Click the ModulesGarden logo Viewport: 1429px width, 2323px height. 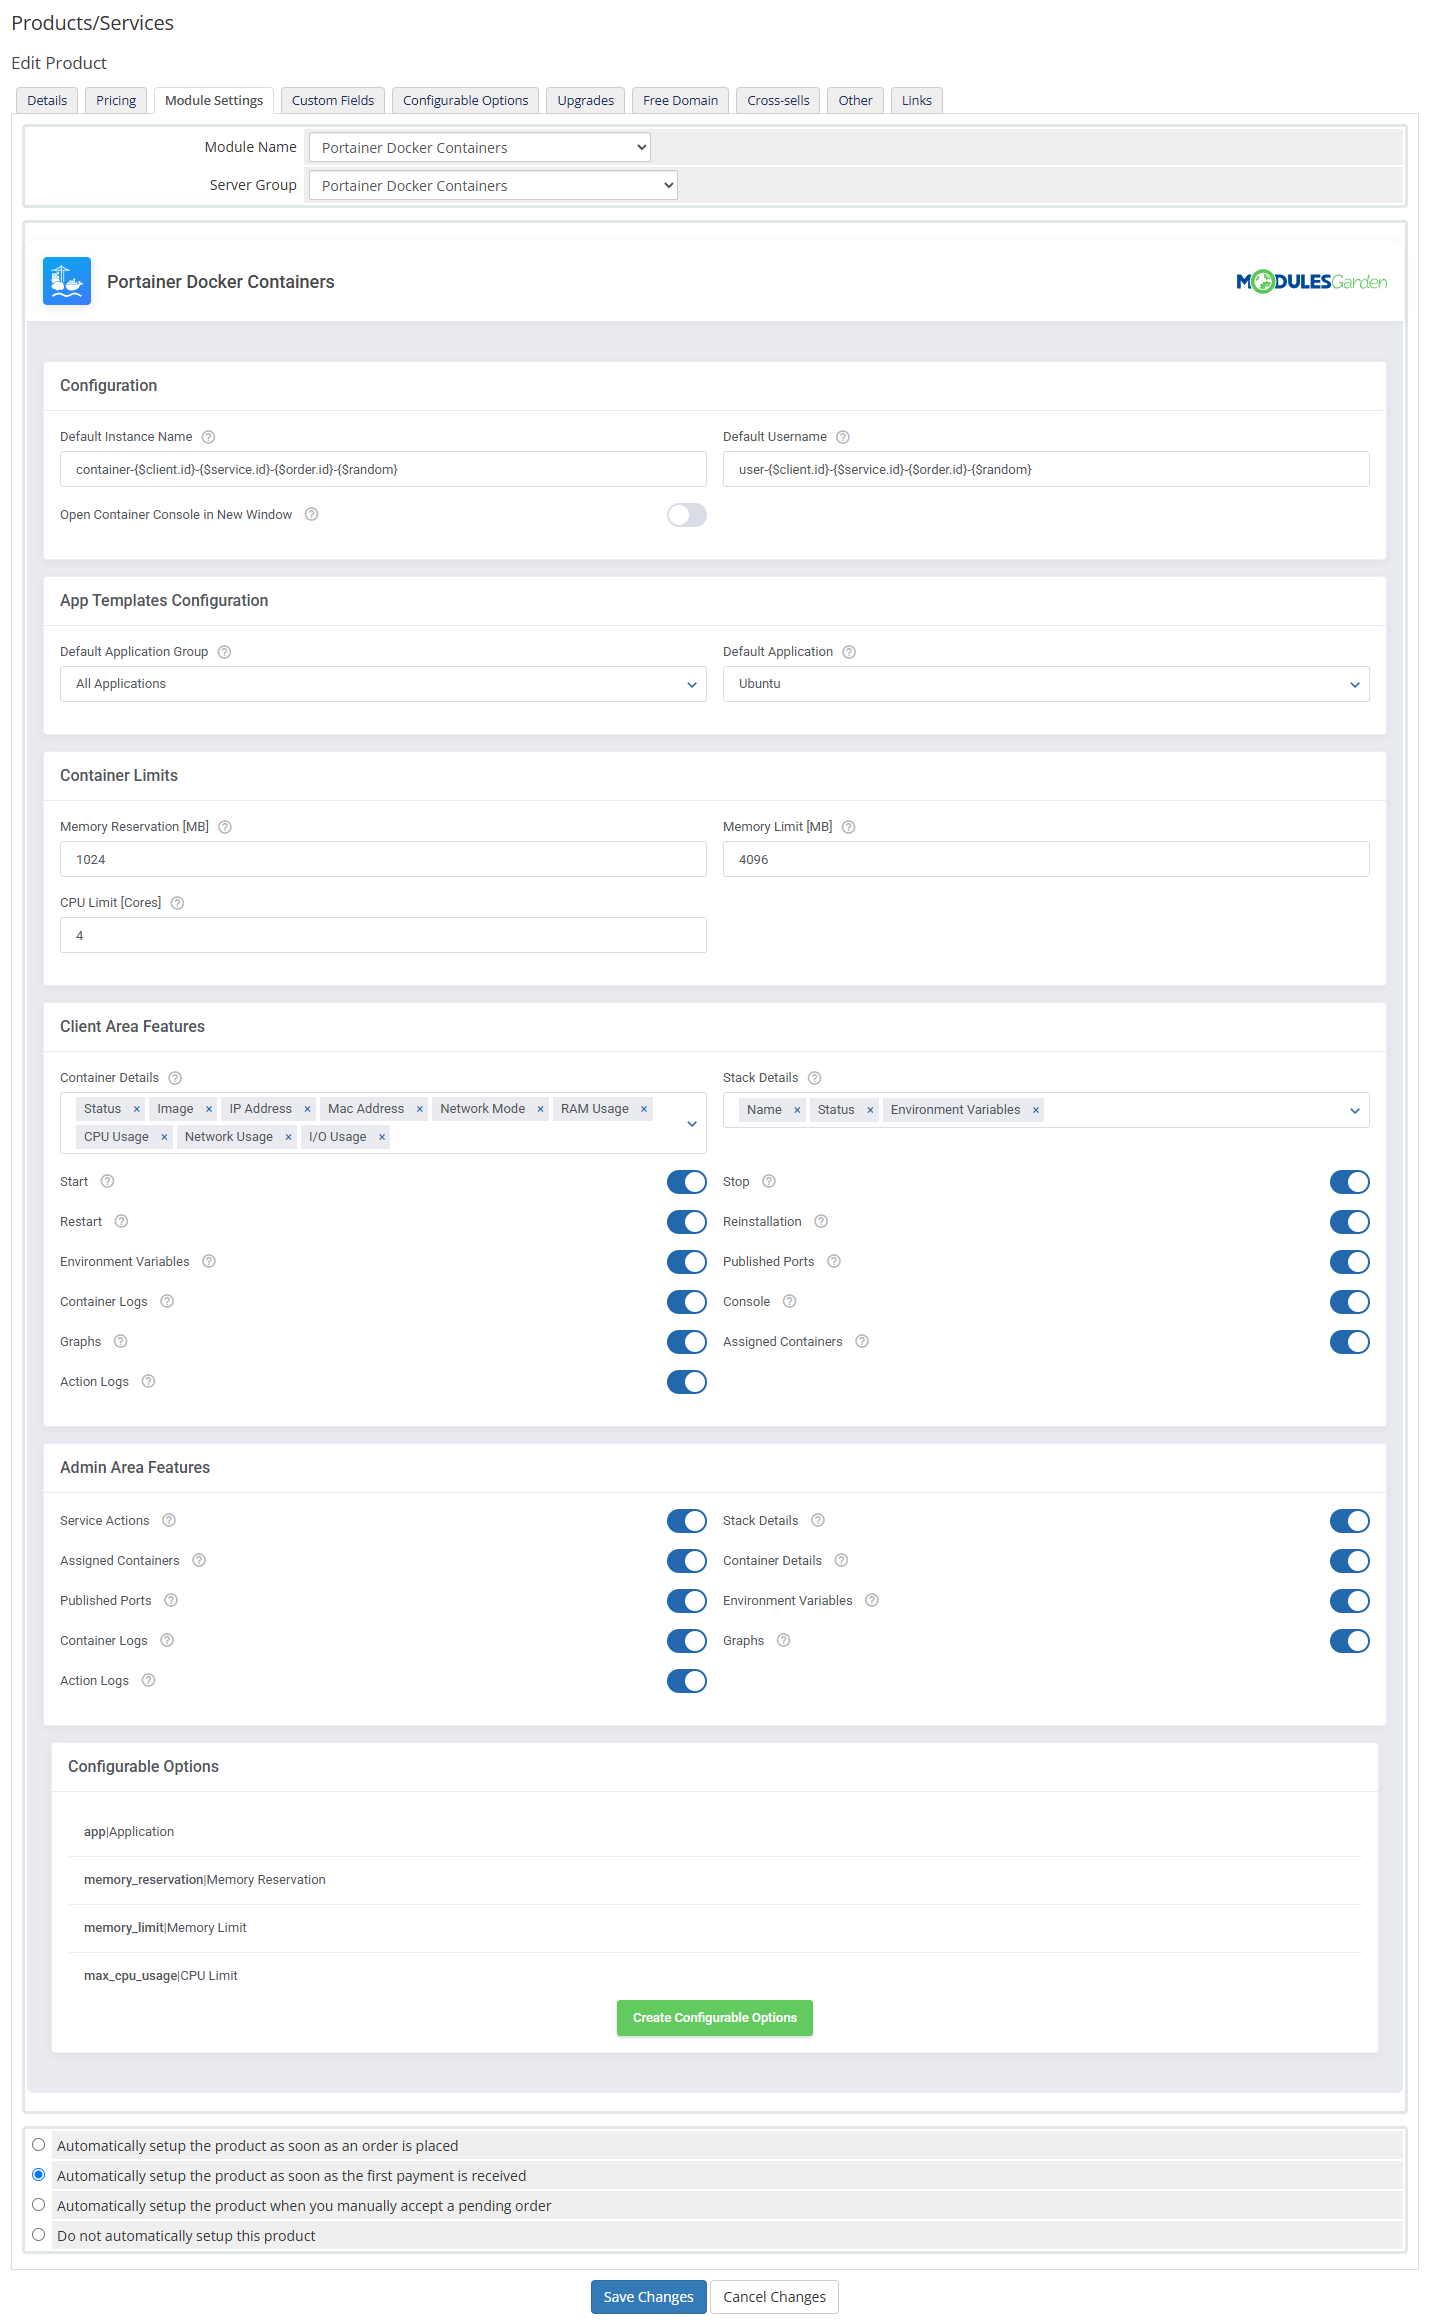pyautogui.click(x=1311, y=281)
